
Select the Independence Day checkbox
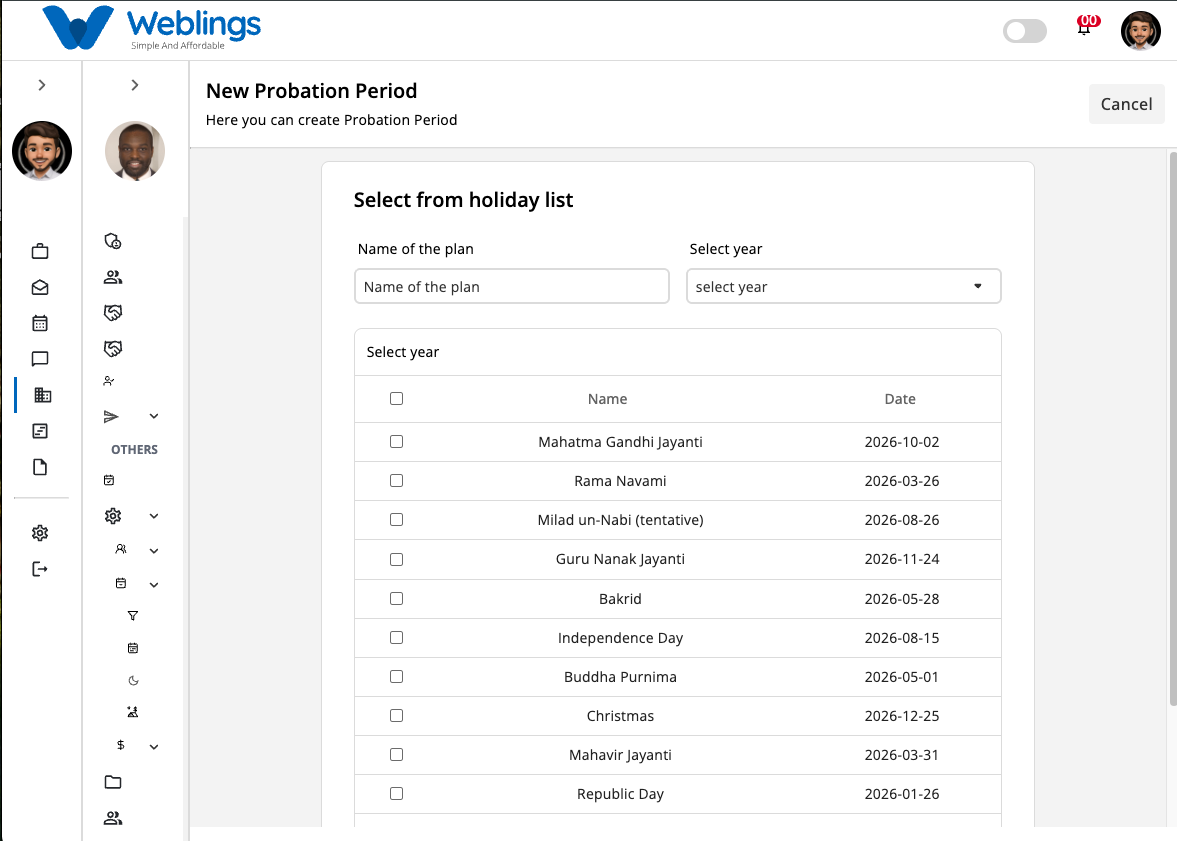(x=396, y=638)
